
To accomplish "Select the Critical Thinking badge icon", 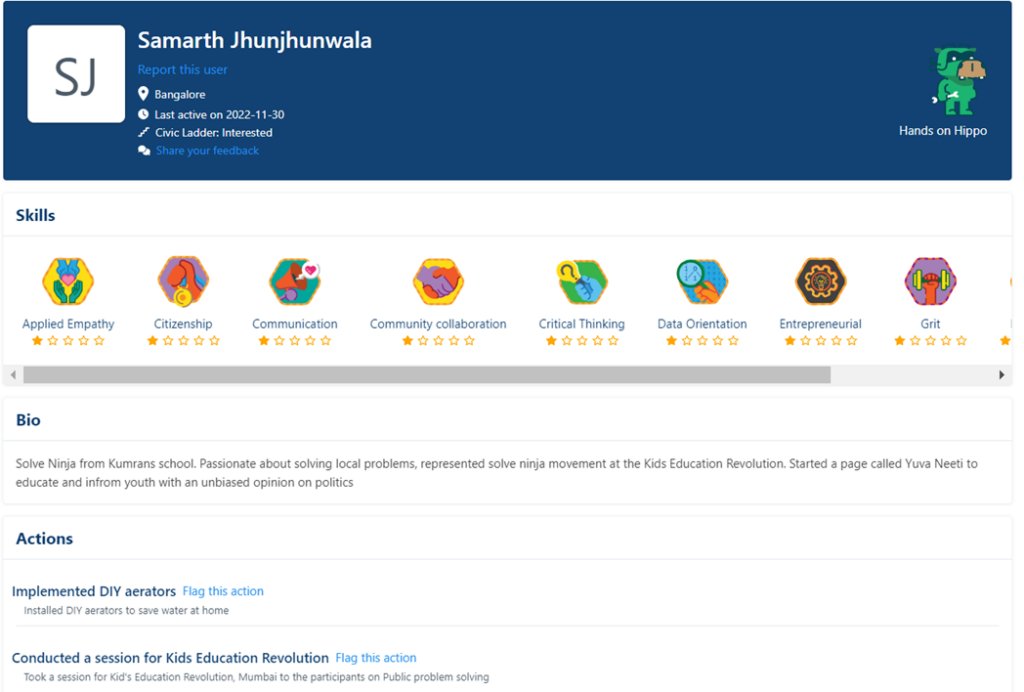I will tap(581, 281).
